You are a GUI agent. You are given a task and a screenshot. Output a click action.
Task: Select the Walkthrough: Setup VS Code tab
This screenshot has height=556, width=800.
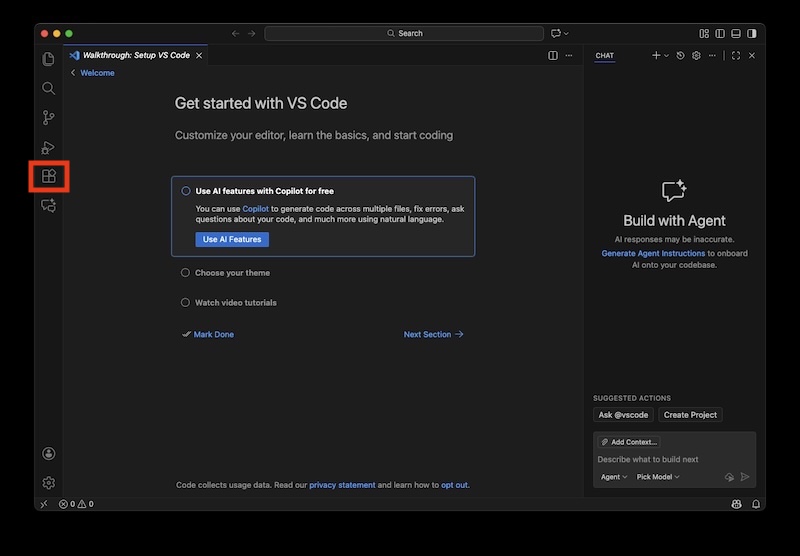[136, 55]
